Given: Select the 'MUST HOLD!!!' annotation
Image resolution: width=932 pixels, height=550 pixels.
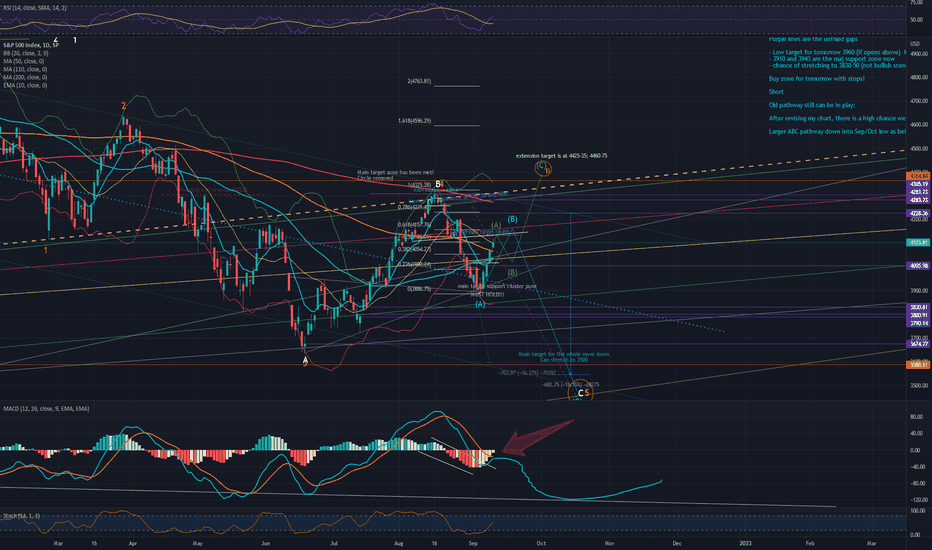Looking at the screenshot, I should (487, 294).
